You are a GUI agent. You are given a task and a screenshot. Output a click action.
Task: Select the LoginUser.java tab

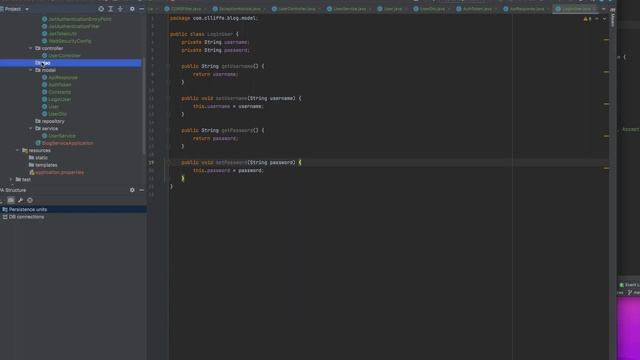(576, 9)
